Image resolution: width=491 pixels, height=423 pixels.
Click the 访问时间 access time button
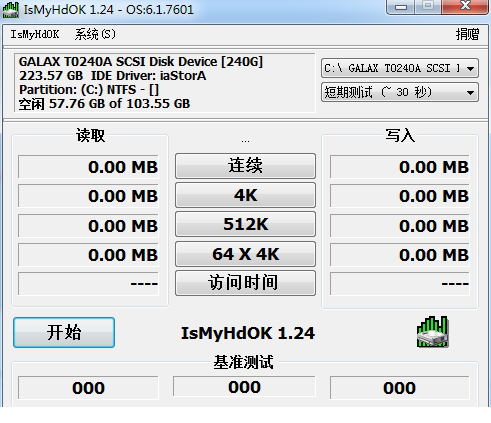pos(245,283)
